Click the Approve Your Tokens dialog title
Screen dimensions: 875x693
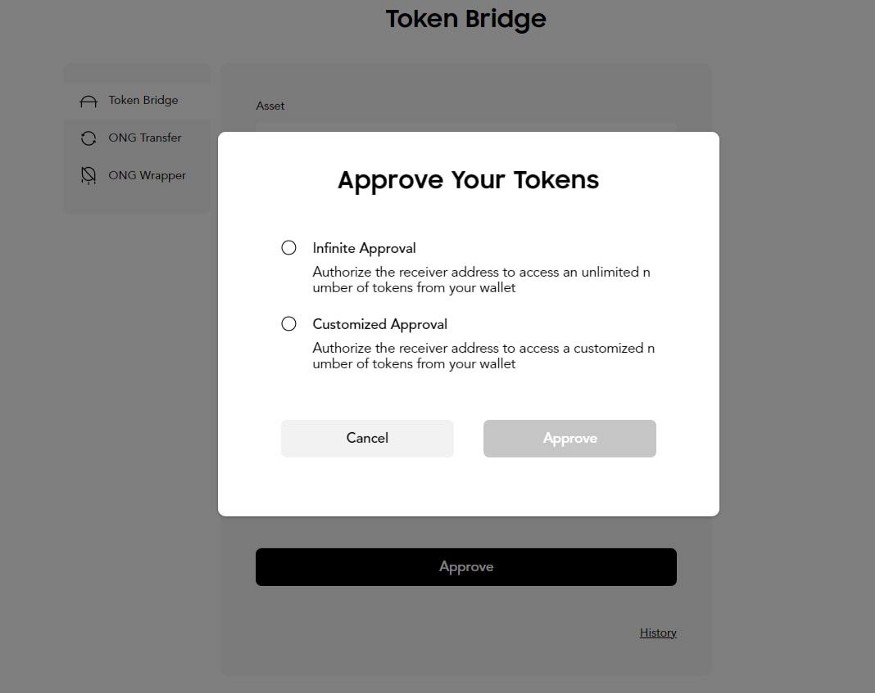click(x=468, y=180)
